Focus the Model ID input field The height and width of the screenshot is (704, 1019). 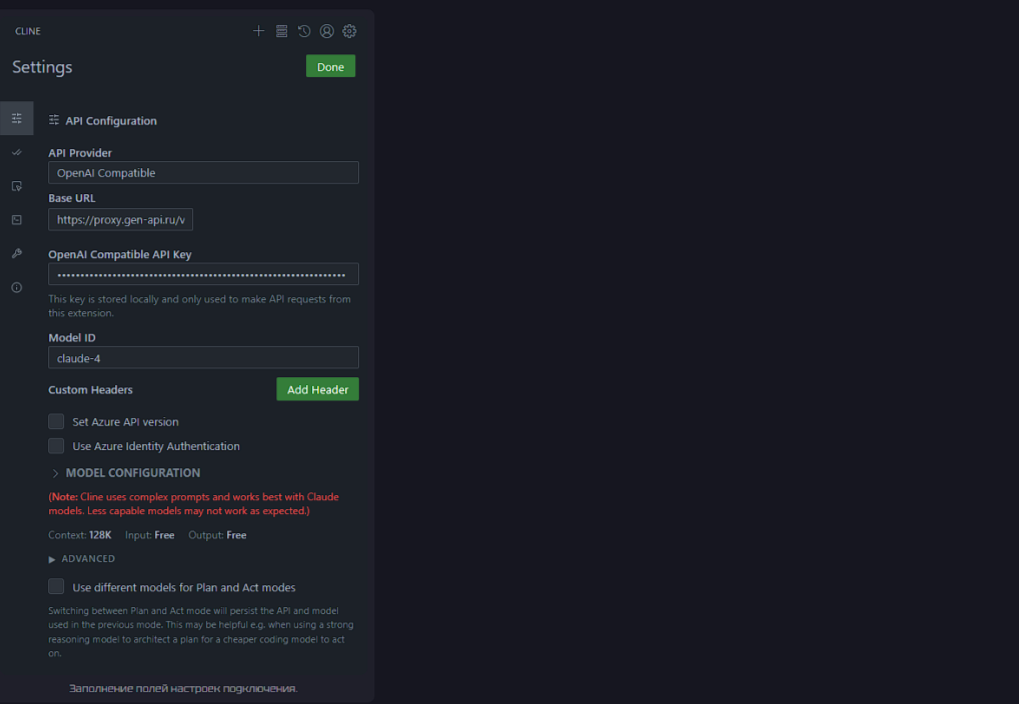(x=203, y=358)
